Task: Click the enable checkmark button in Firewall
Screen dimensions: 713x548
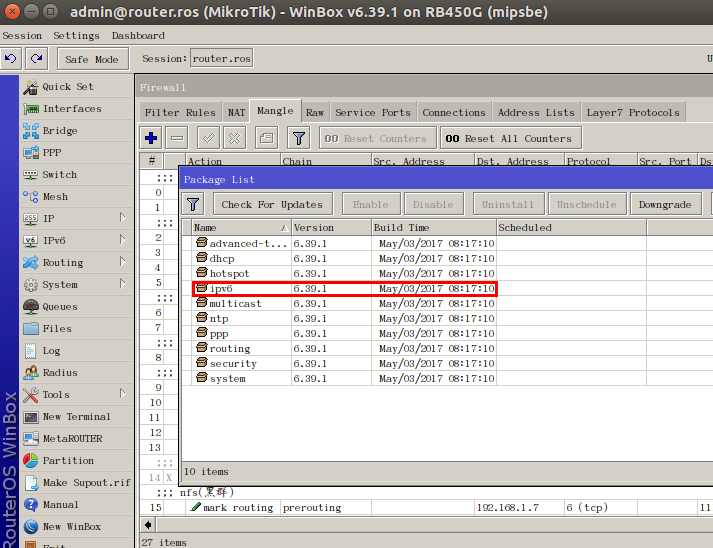Action: (x=209, y=138)
